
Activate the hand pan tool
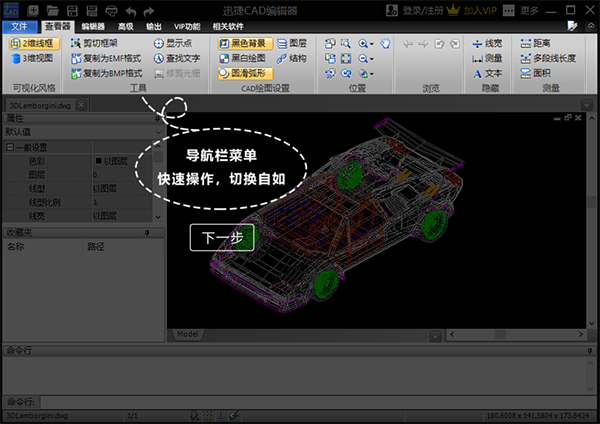(385, 43)
